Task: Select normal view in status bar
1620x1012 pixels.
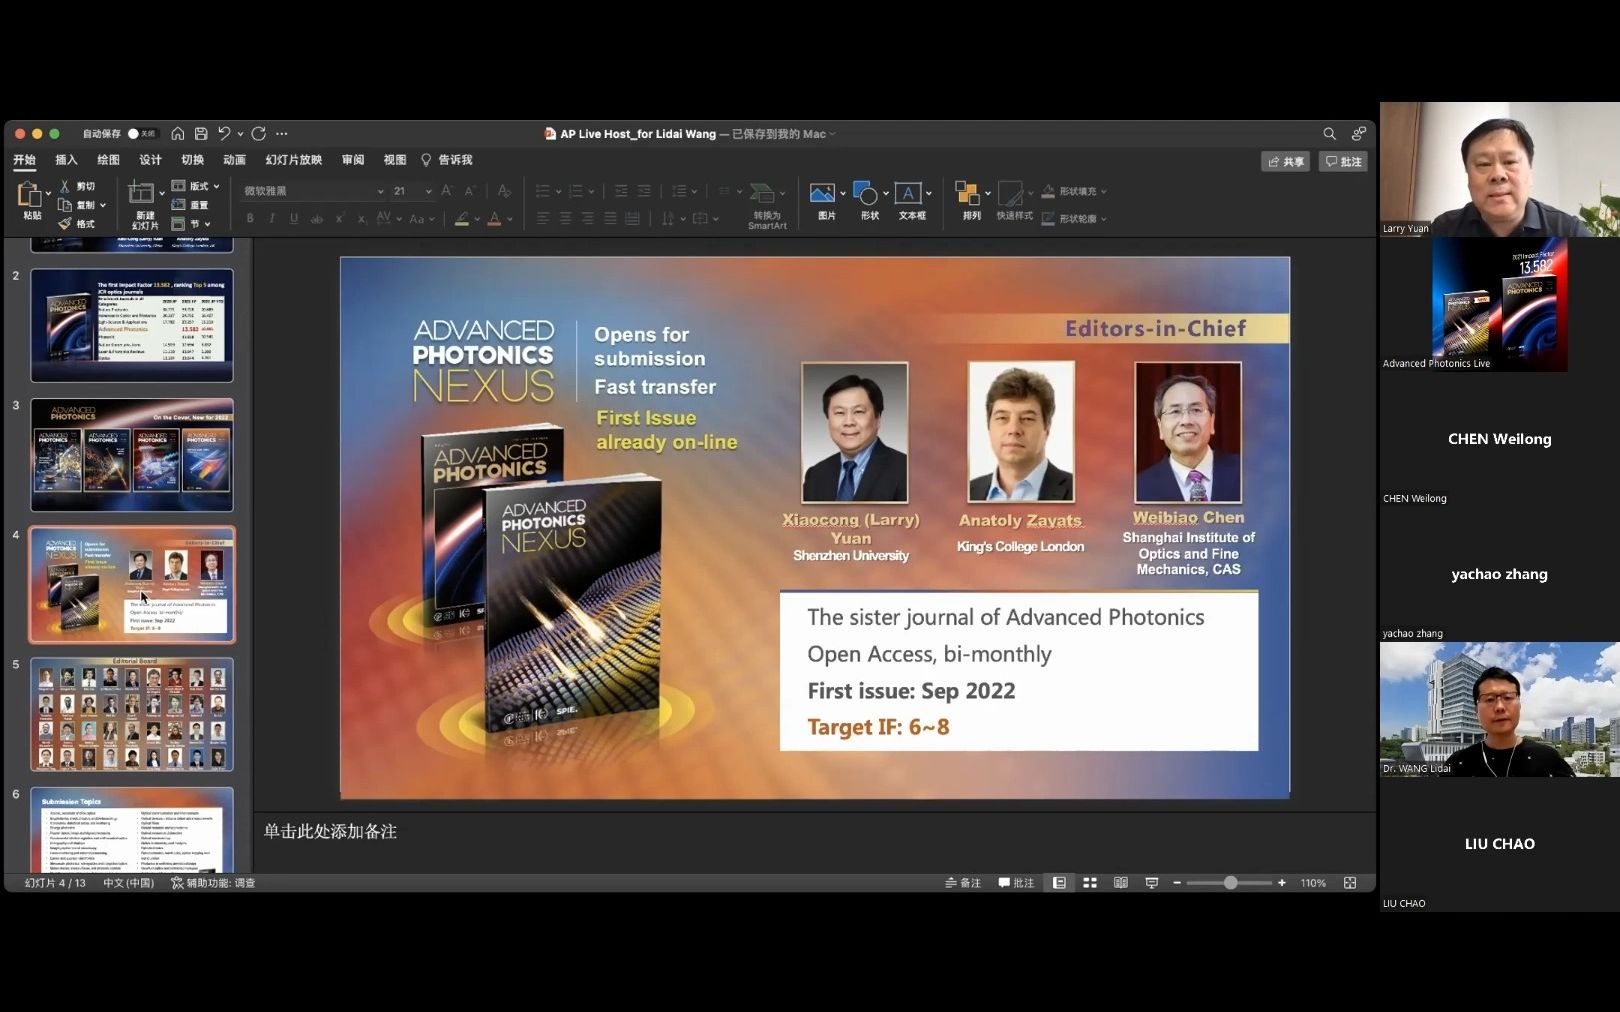Action: (x=1059, y=883)
